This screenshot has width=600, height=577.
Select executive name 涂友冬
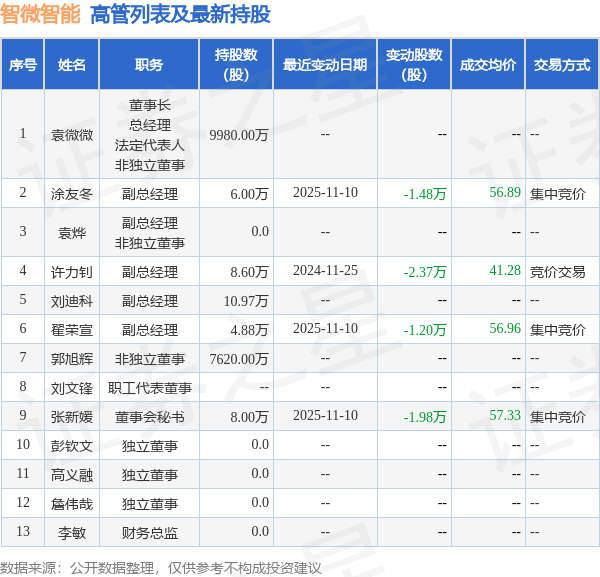coord(72,194)
